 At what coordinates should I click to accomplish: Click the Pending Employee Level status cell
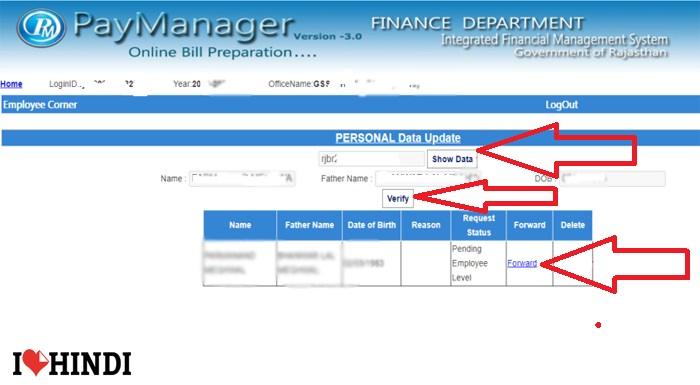pyautogui.click(x=478, y=263)
